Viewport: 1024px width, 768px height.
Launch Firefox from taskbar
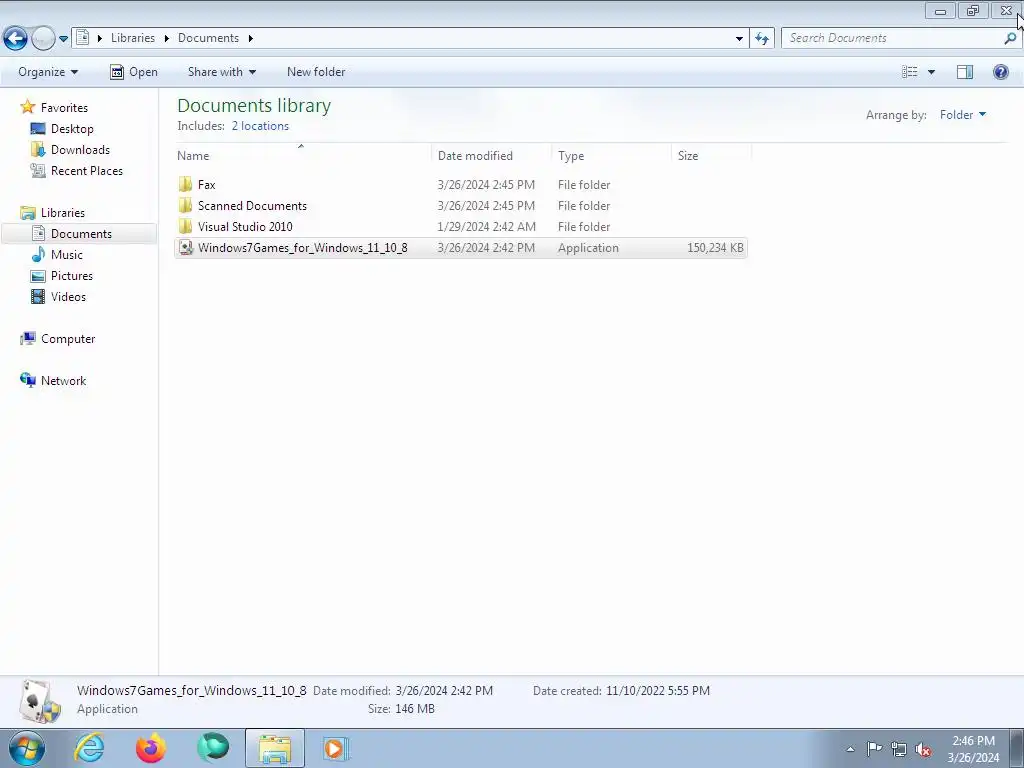click(151, 748)
